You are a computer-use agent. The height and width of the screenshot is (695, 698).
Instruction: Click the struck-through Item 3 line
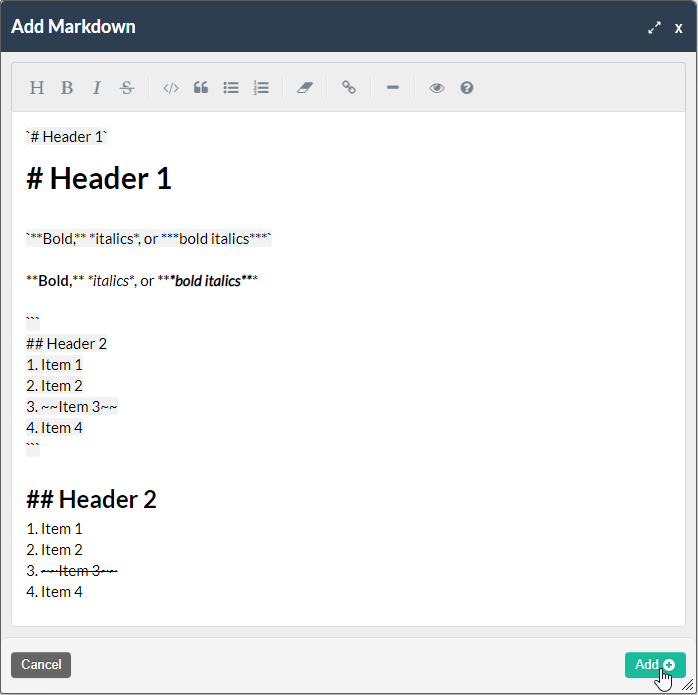point(72,571)
